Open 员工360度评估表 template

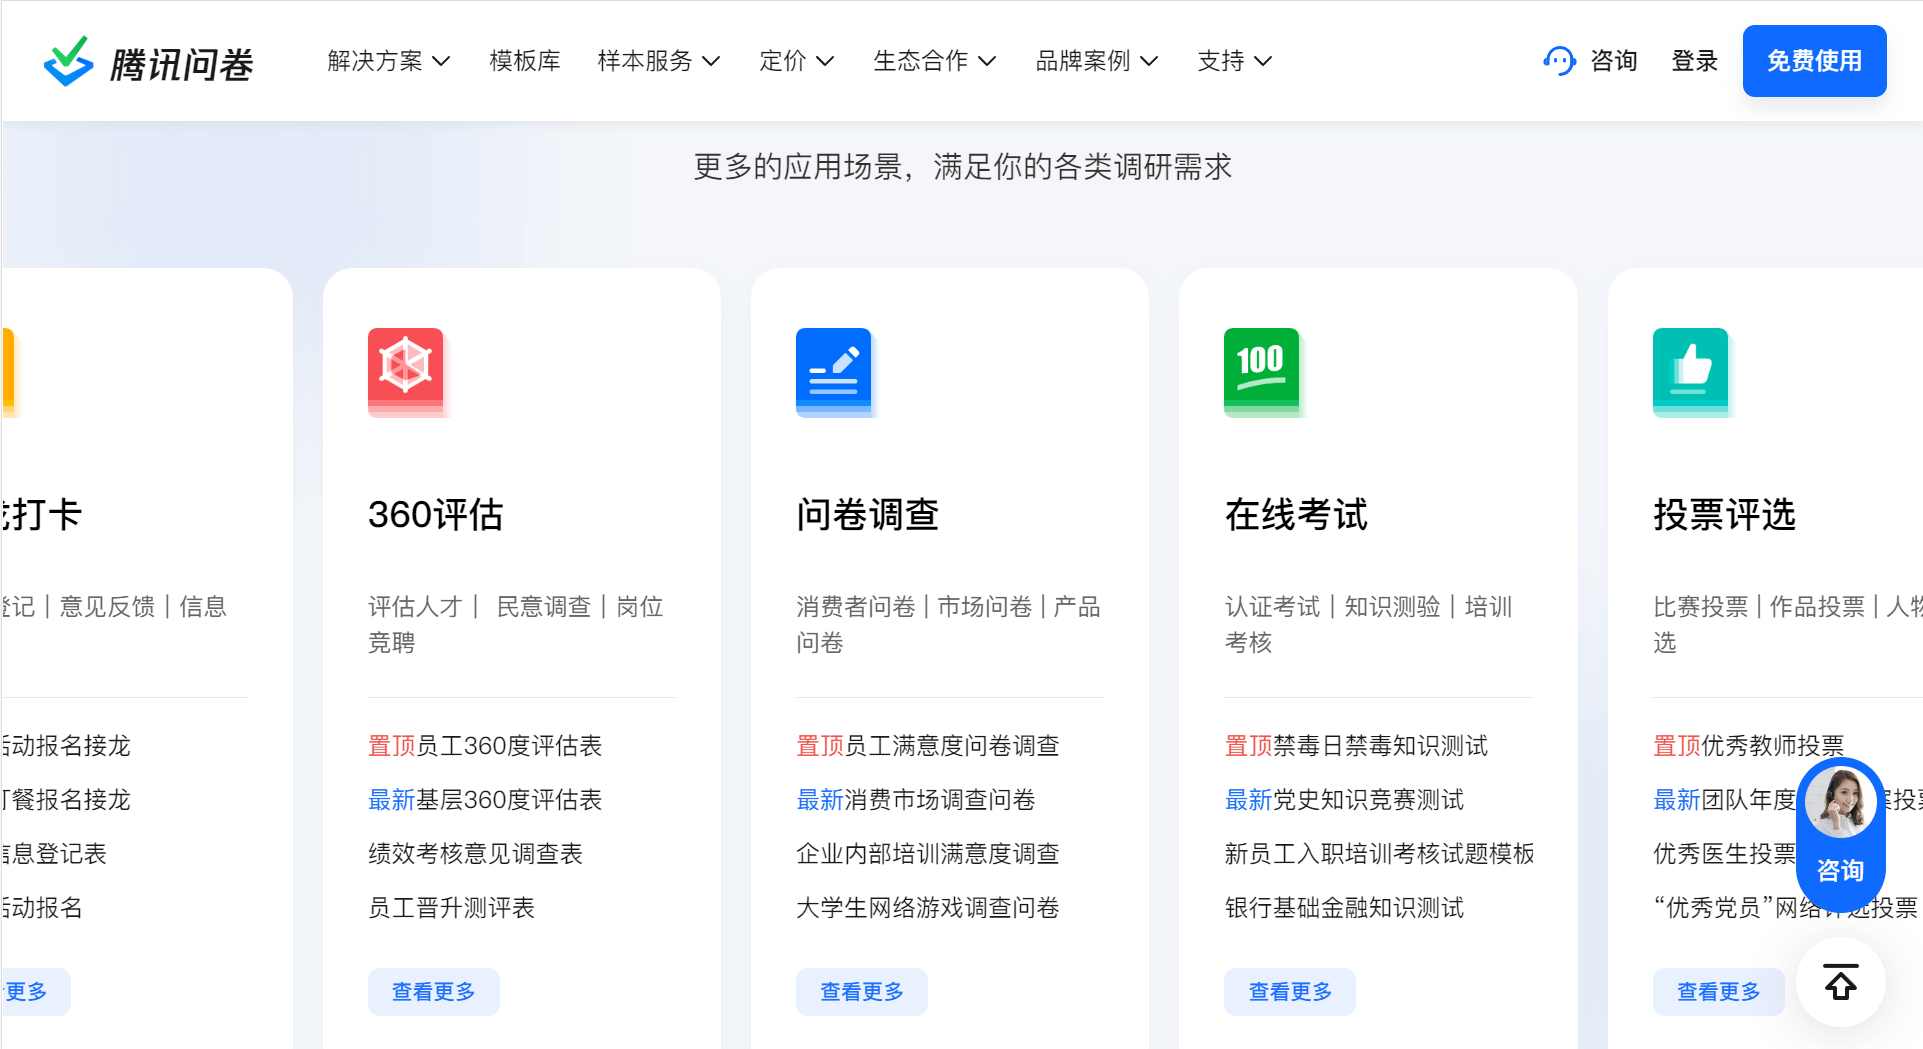(x=509, y=745)
